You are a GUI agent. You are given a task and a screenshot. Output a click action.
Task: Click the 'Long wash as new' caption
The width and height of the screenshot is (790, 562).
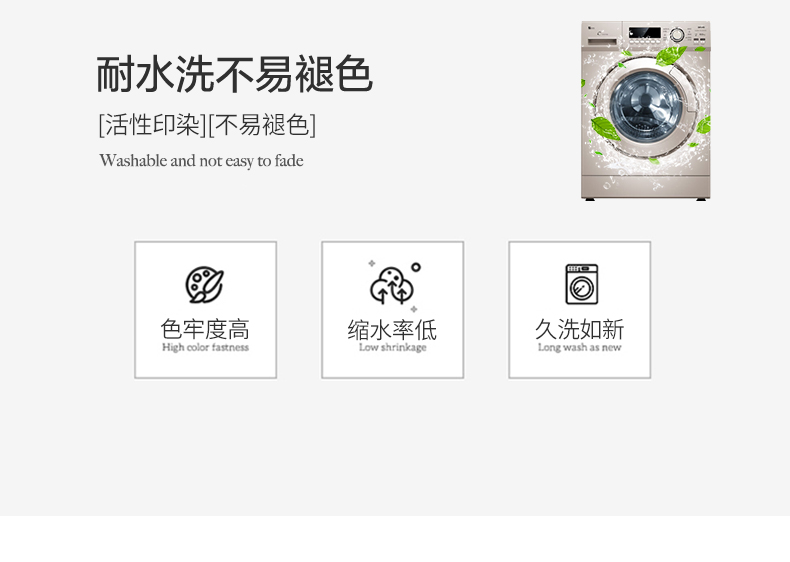(x=579, y=347)
